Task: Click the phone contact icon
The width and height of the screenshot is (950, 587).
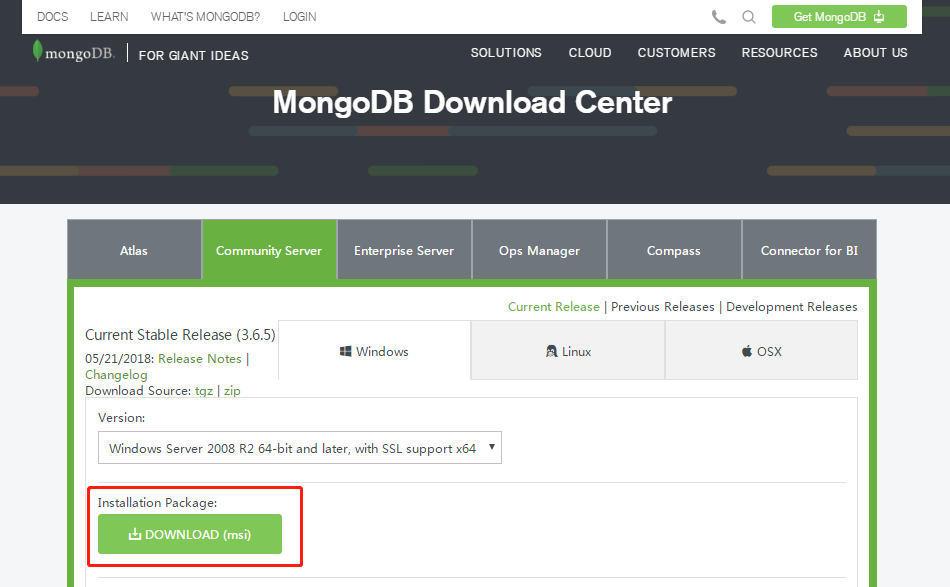Action: [x=719, y=17]
